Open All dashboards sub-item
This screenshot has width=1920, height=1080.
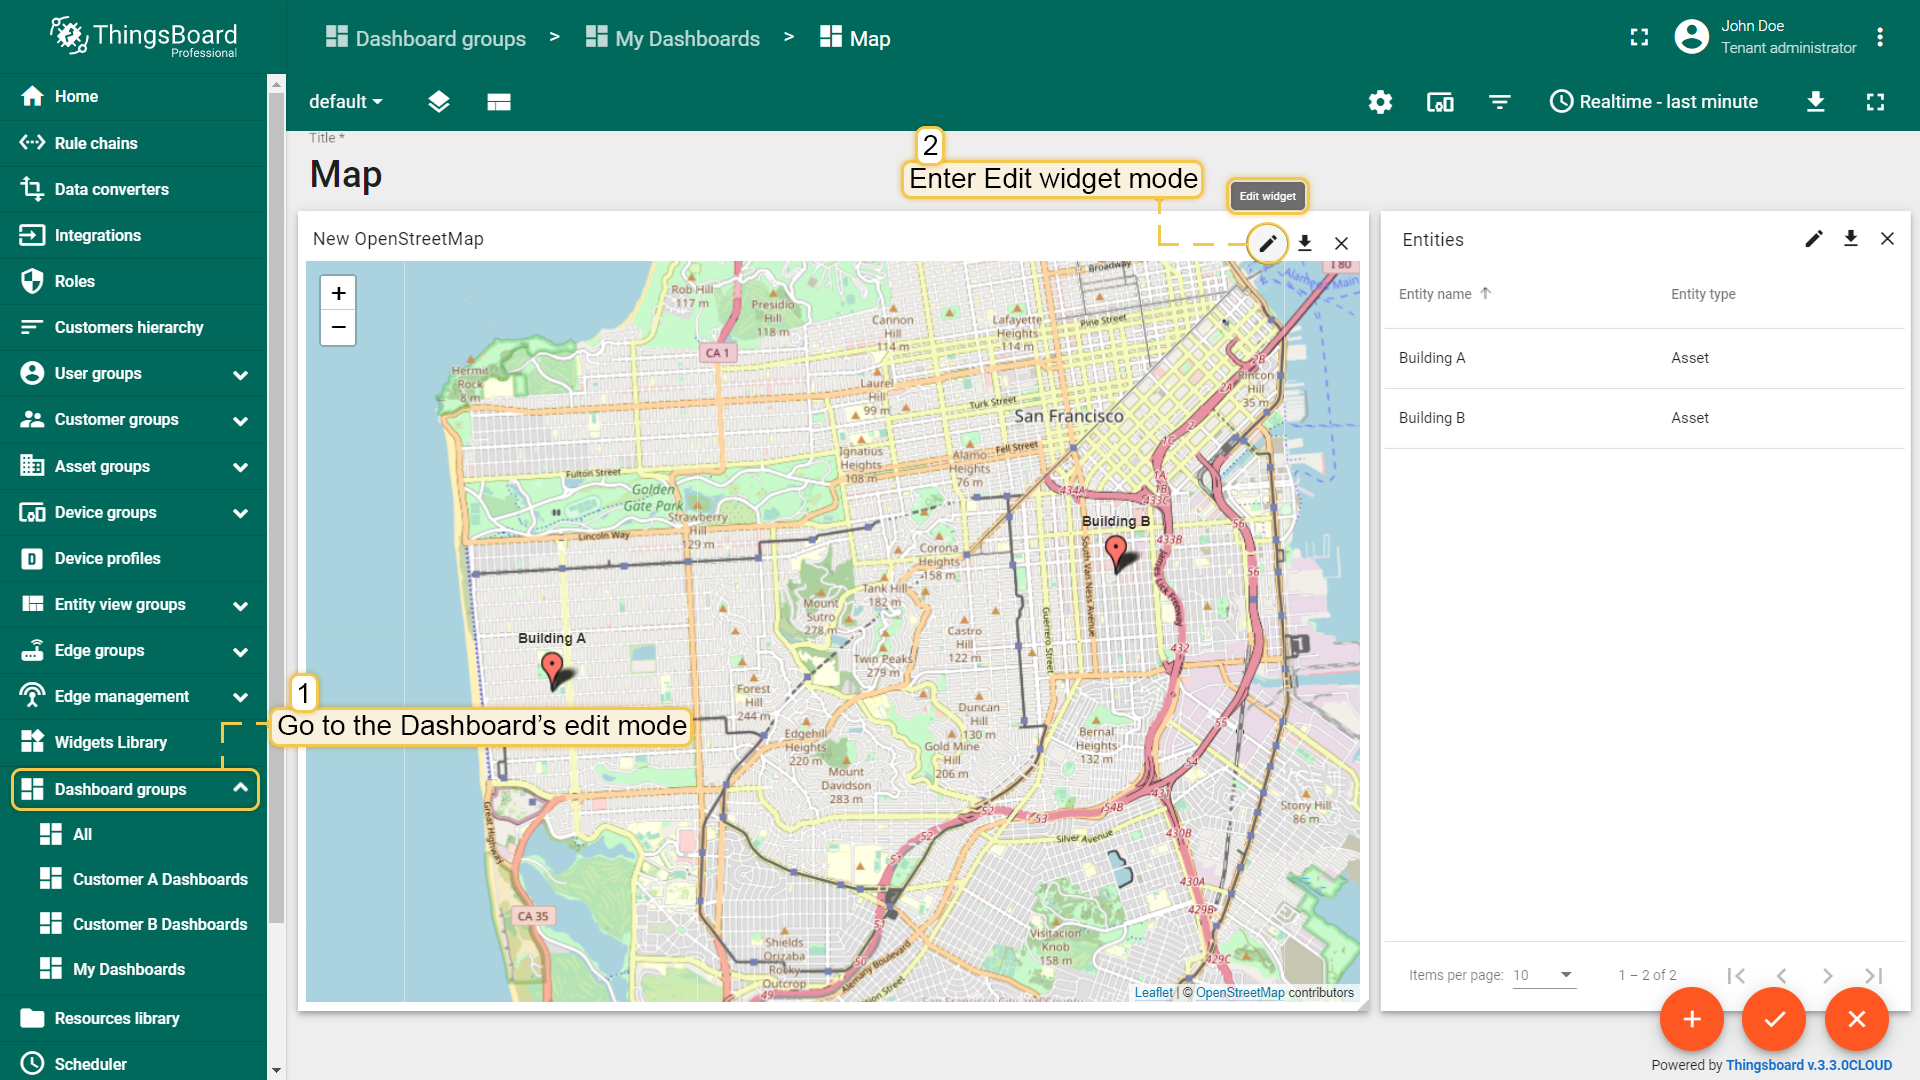coord(134,834)
